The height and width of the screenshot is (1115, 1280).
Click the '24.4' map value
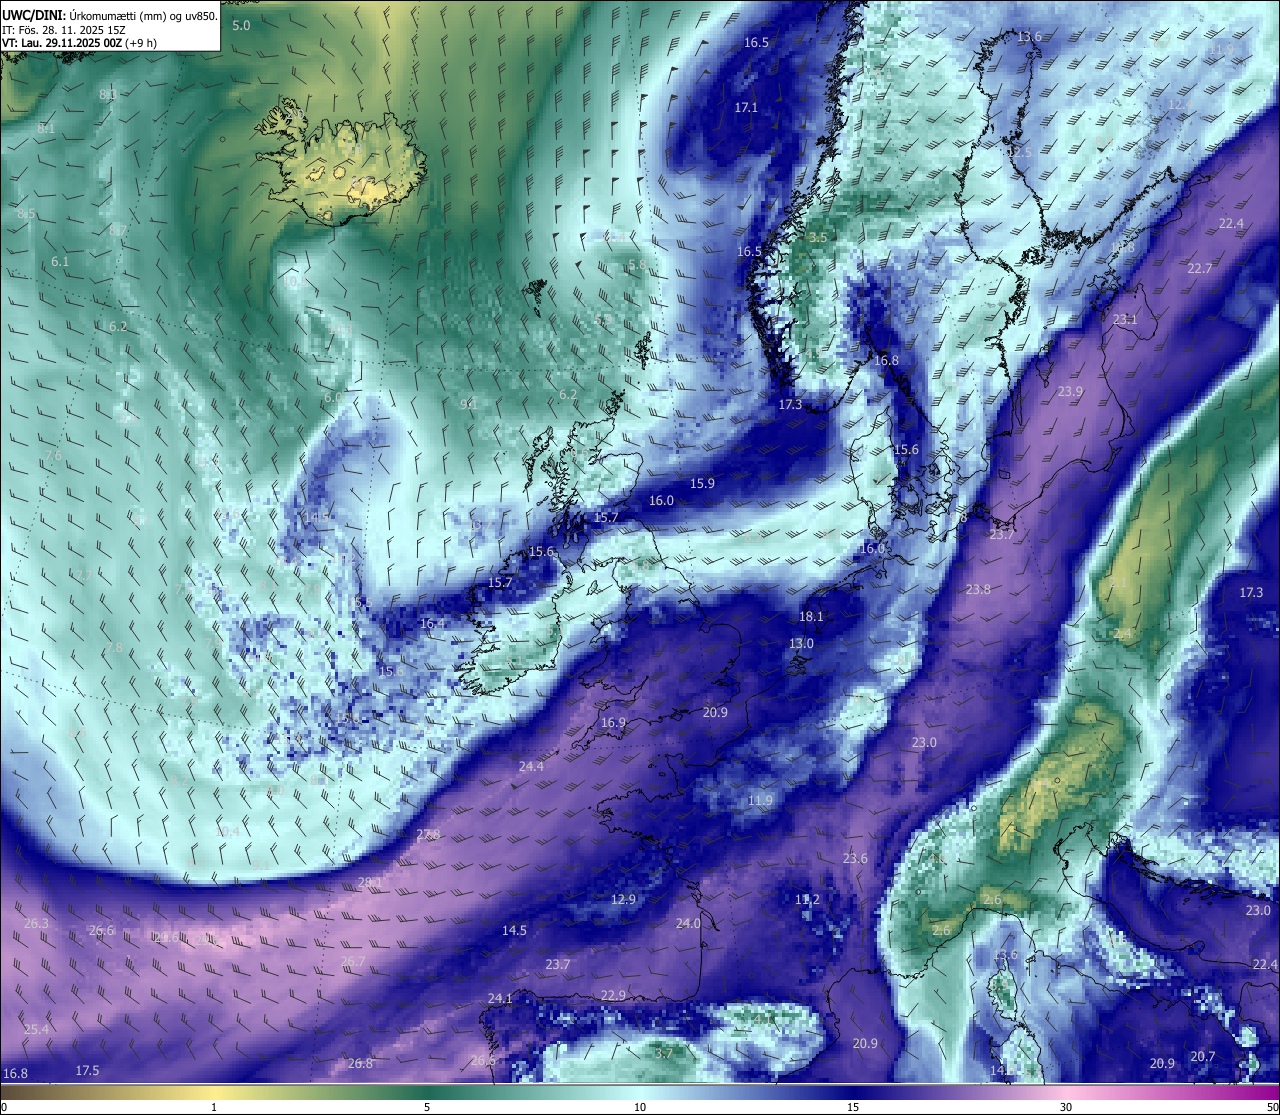coord(531,766)
